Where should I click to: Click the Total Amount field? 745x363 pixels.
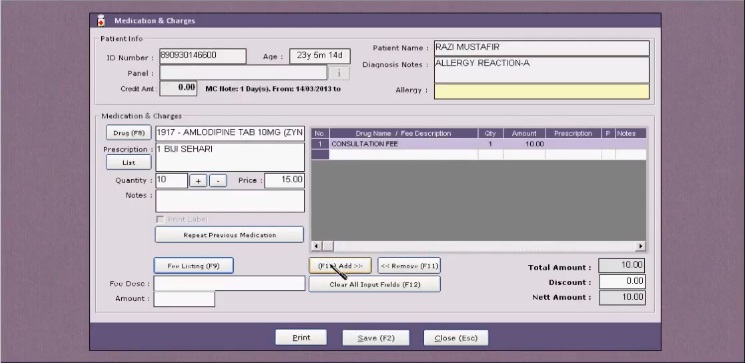pyautogui.click(x=622, y=266)
